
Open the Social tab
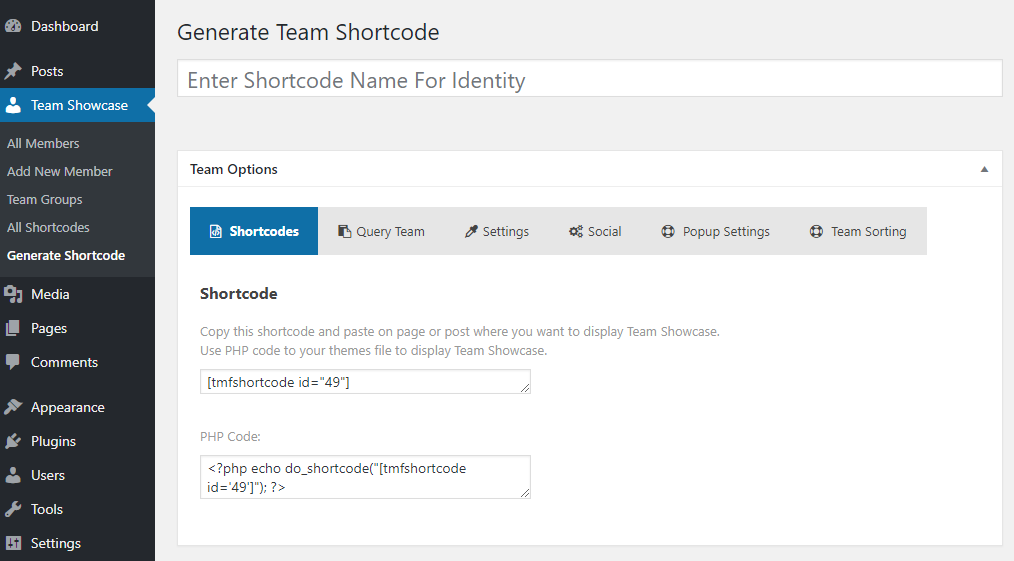(x=595, y=231)
